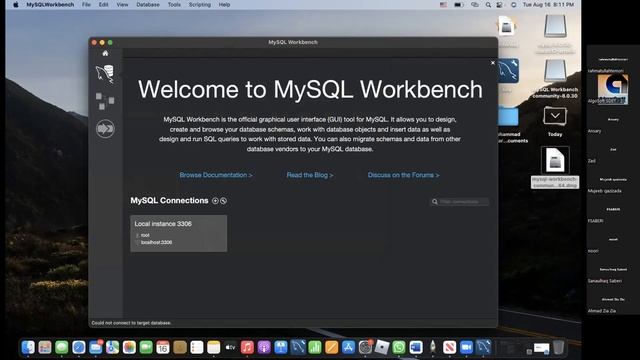Click the Browse Documentation link
Viewport: 640px width, 360px height.
[216, 175]
